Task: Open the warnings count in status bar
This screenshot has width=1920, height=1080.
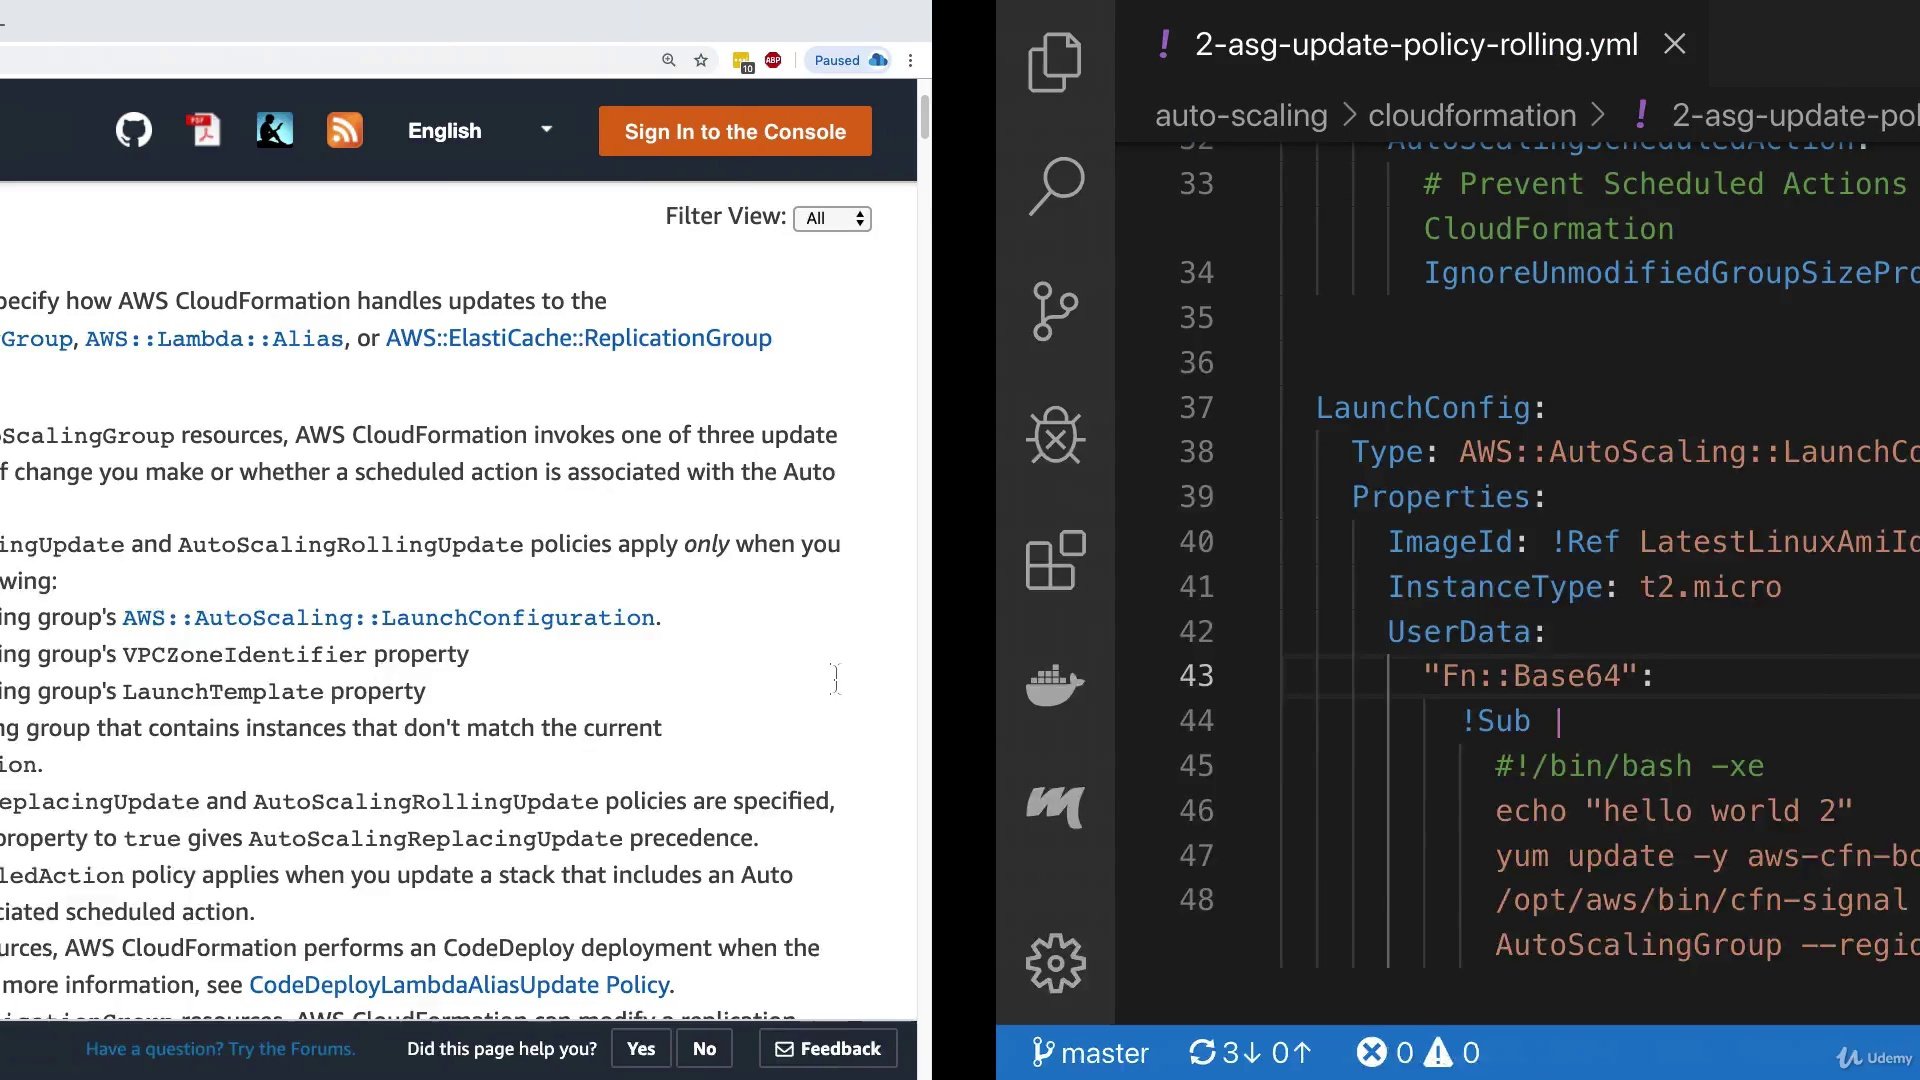Action: coord(1452,1053)
